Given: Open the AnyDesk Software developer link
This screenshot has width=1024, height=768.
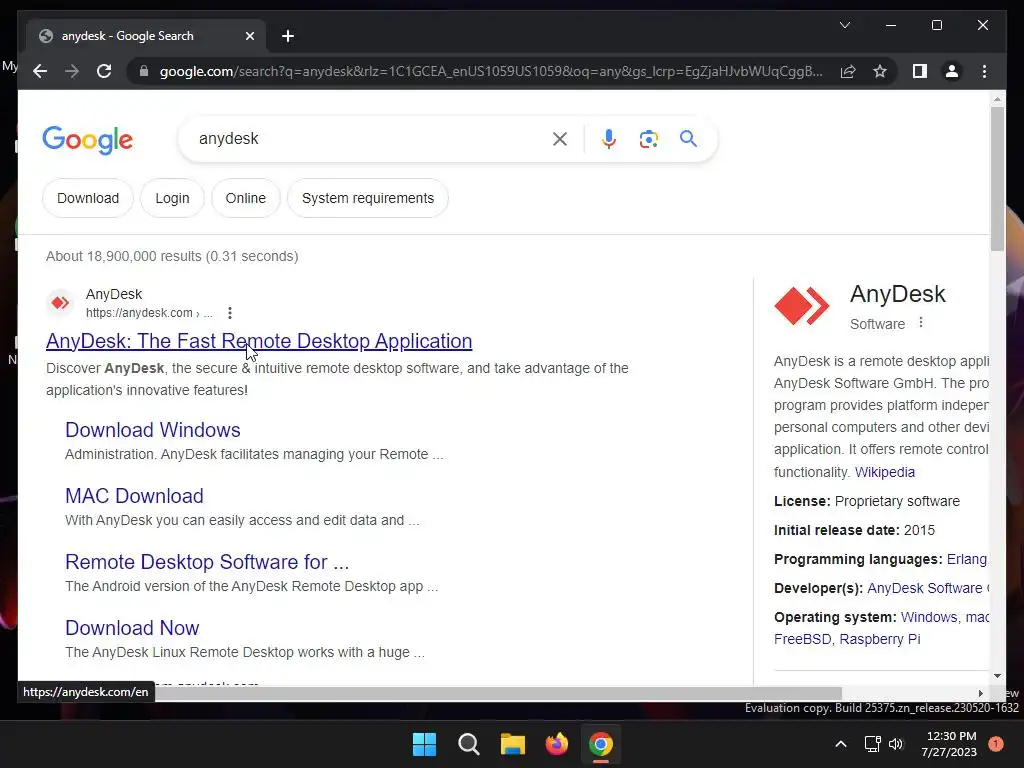Looking at the screenshot, I should [x=927, y=588].
